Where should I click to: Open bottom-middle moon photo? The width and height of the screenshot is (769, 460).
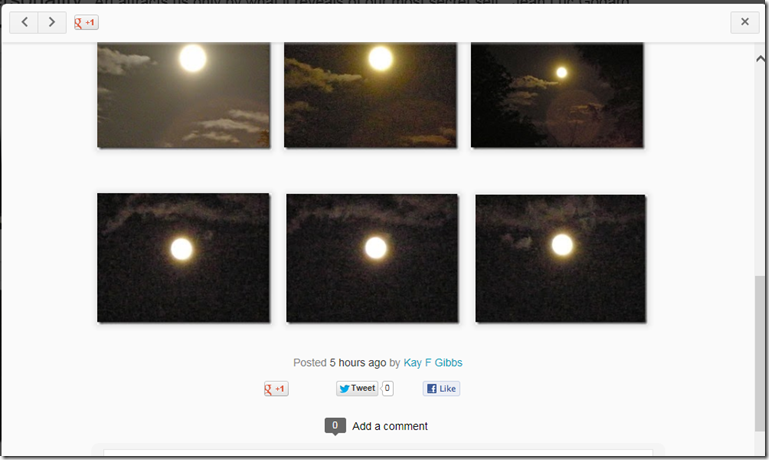point(372,258)
